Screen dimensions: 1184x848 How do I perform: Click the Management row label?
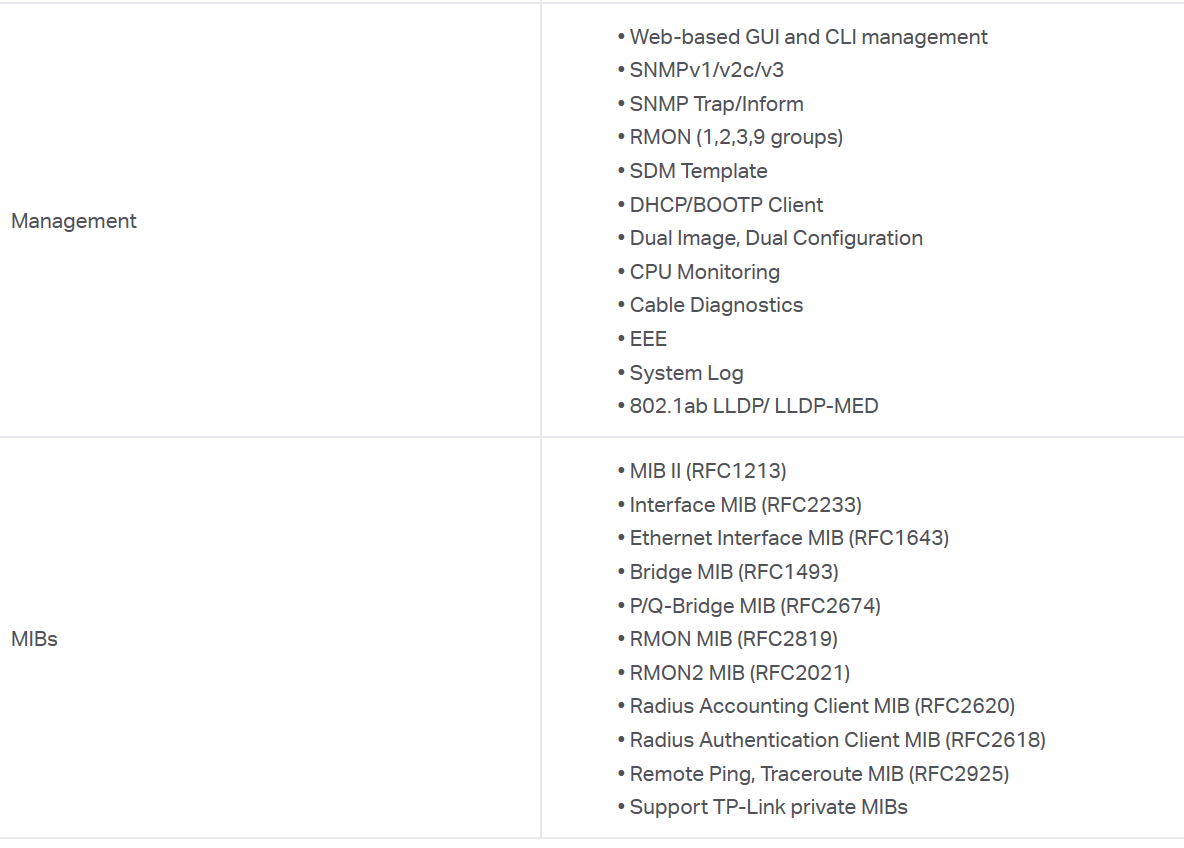click(x=74, y=221)
